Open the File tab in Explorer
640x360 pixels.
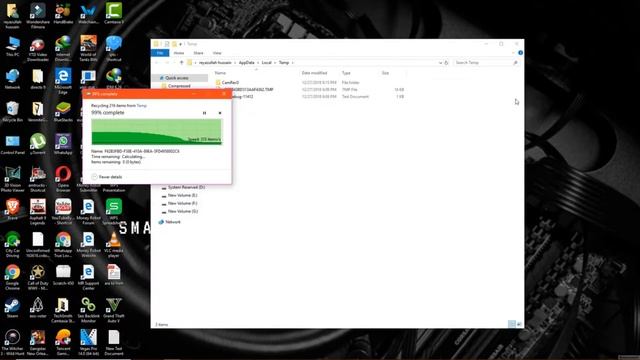point(160,53)
